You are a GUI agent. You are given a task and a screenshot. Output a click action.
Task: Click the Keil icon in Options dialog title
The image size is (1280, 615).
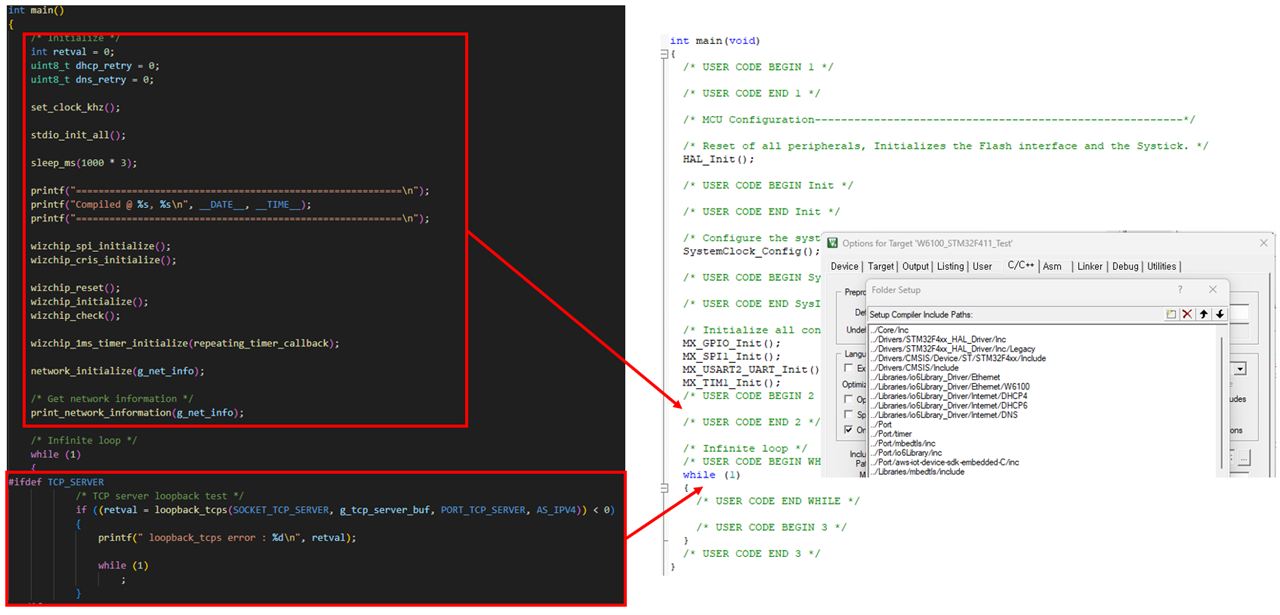click(833, 243)
